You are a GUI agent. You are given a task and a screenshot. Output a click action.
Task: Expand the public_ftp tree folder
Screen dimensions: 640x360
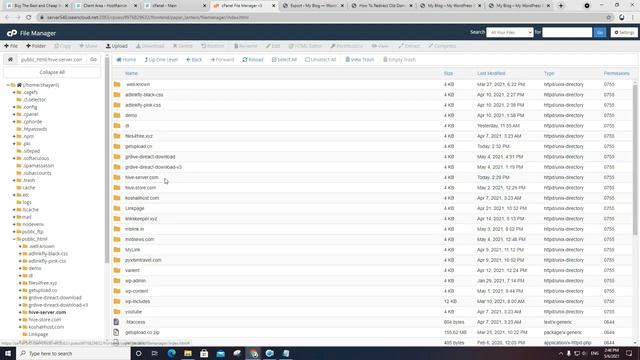tap(14, 232)
